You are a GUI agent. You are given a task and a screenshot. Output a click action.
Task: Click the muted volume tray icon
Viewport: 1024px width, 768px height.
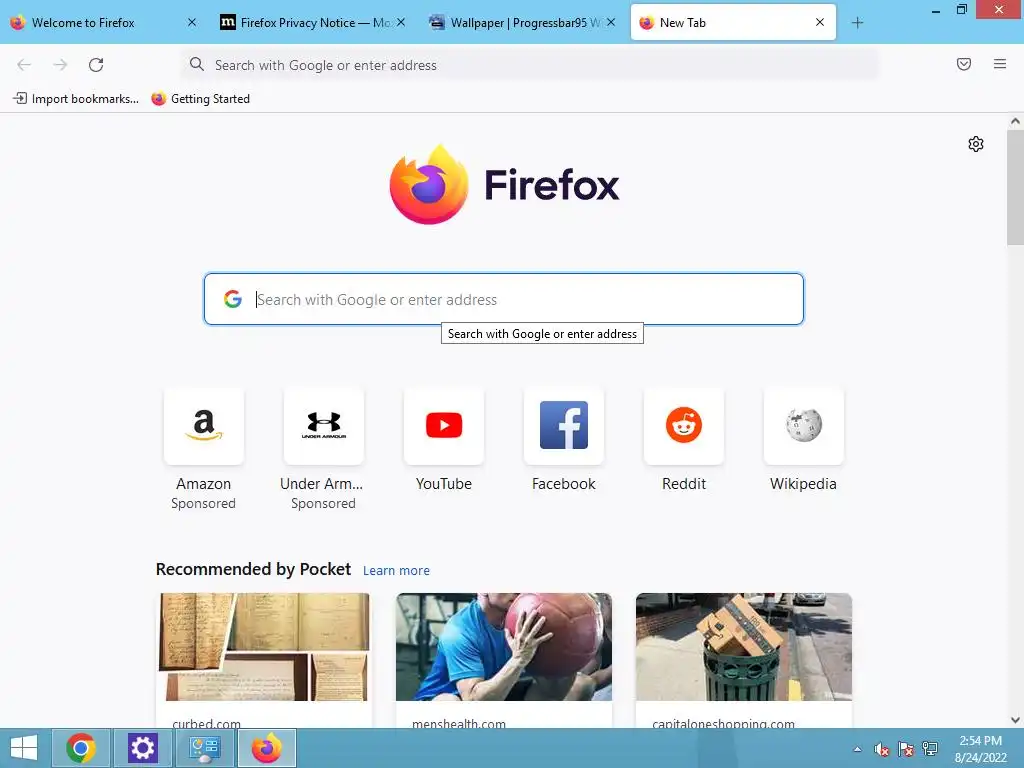(882, 749)
